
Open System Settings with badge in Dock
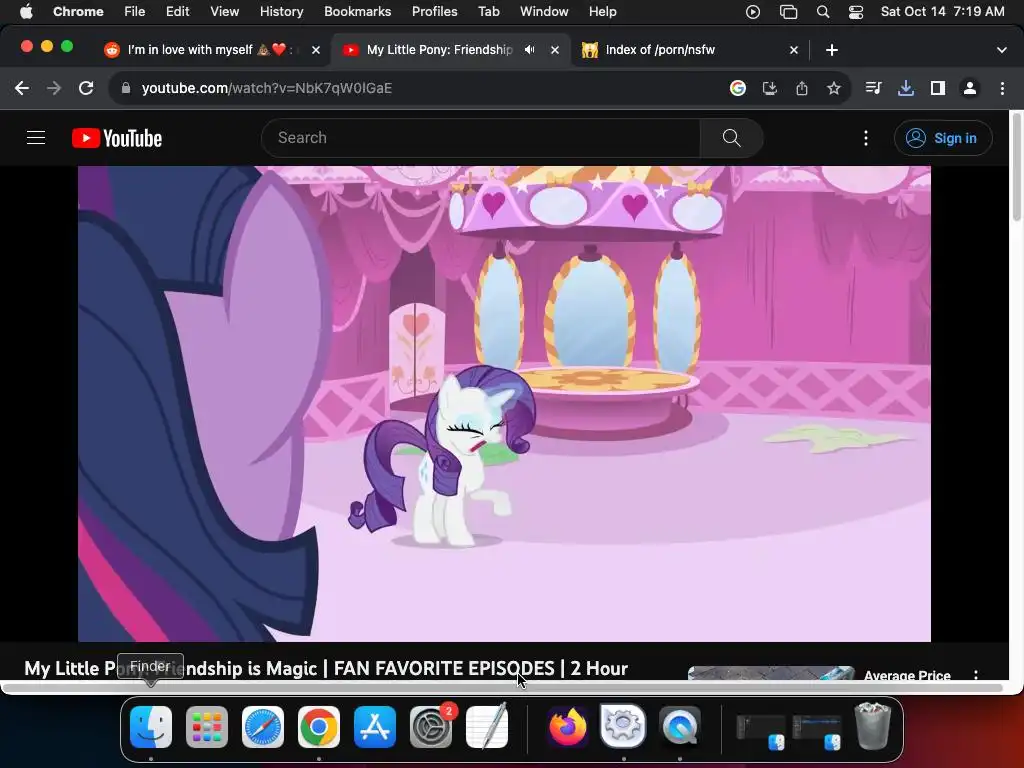pyautogui.click(x=431, y=727)
